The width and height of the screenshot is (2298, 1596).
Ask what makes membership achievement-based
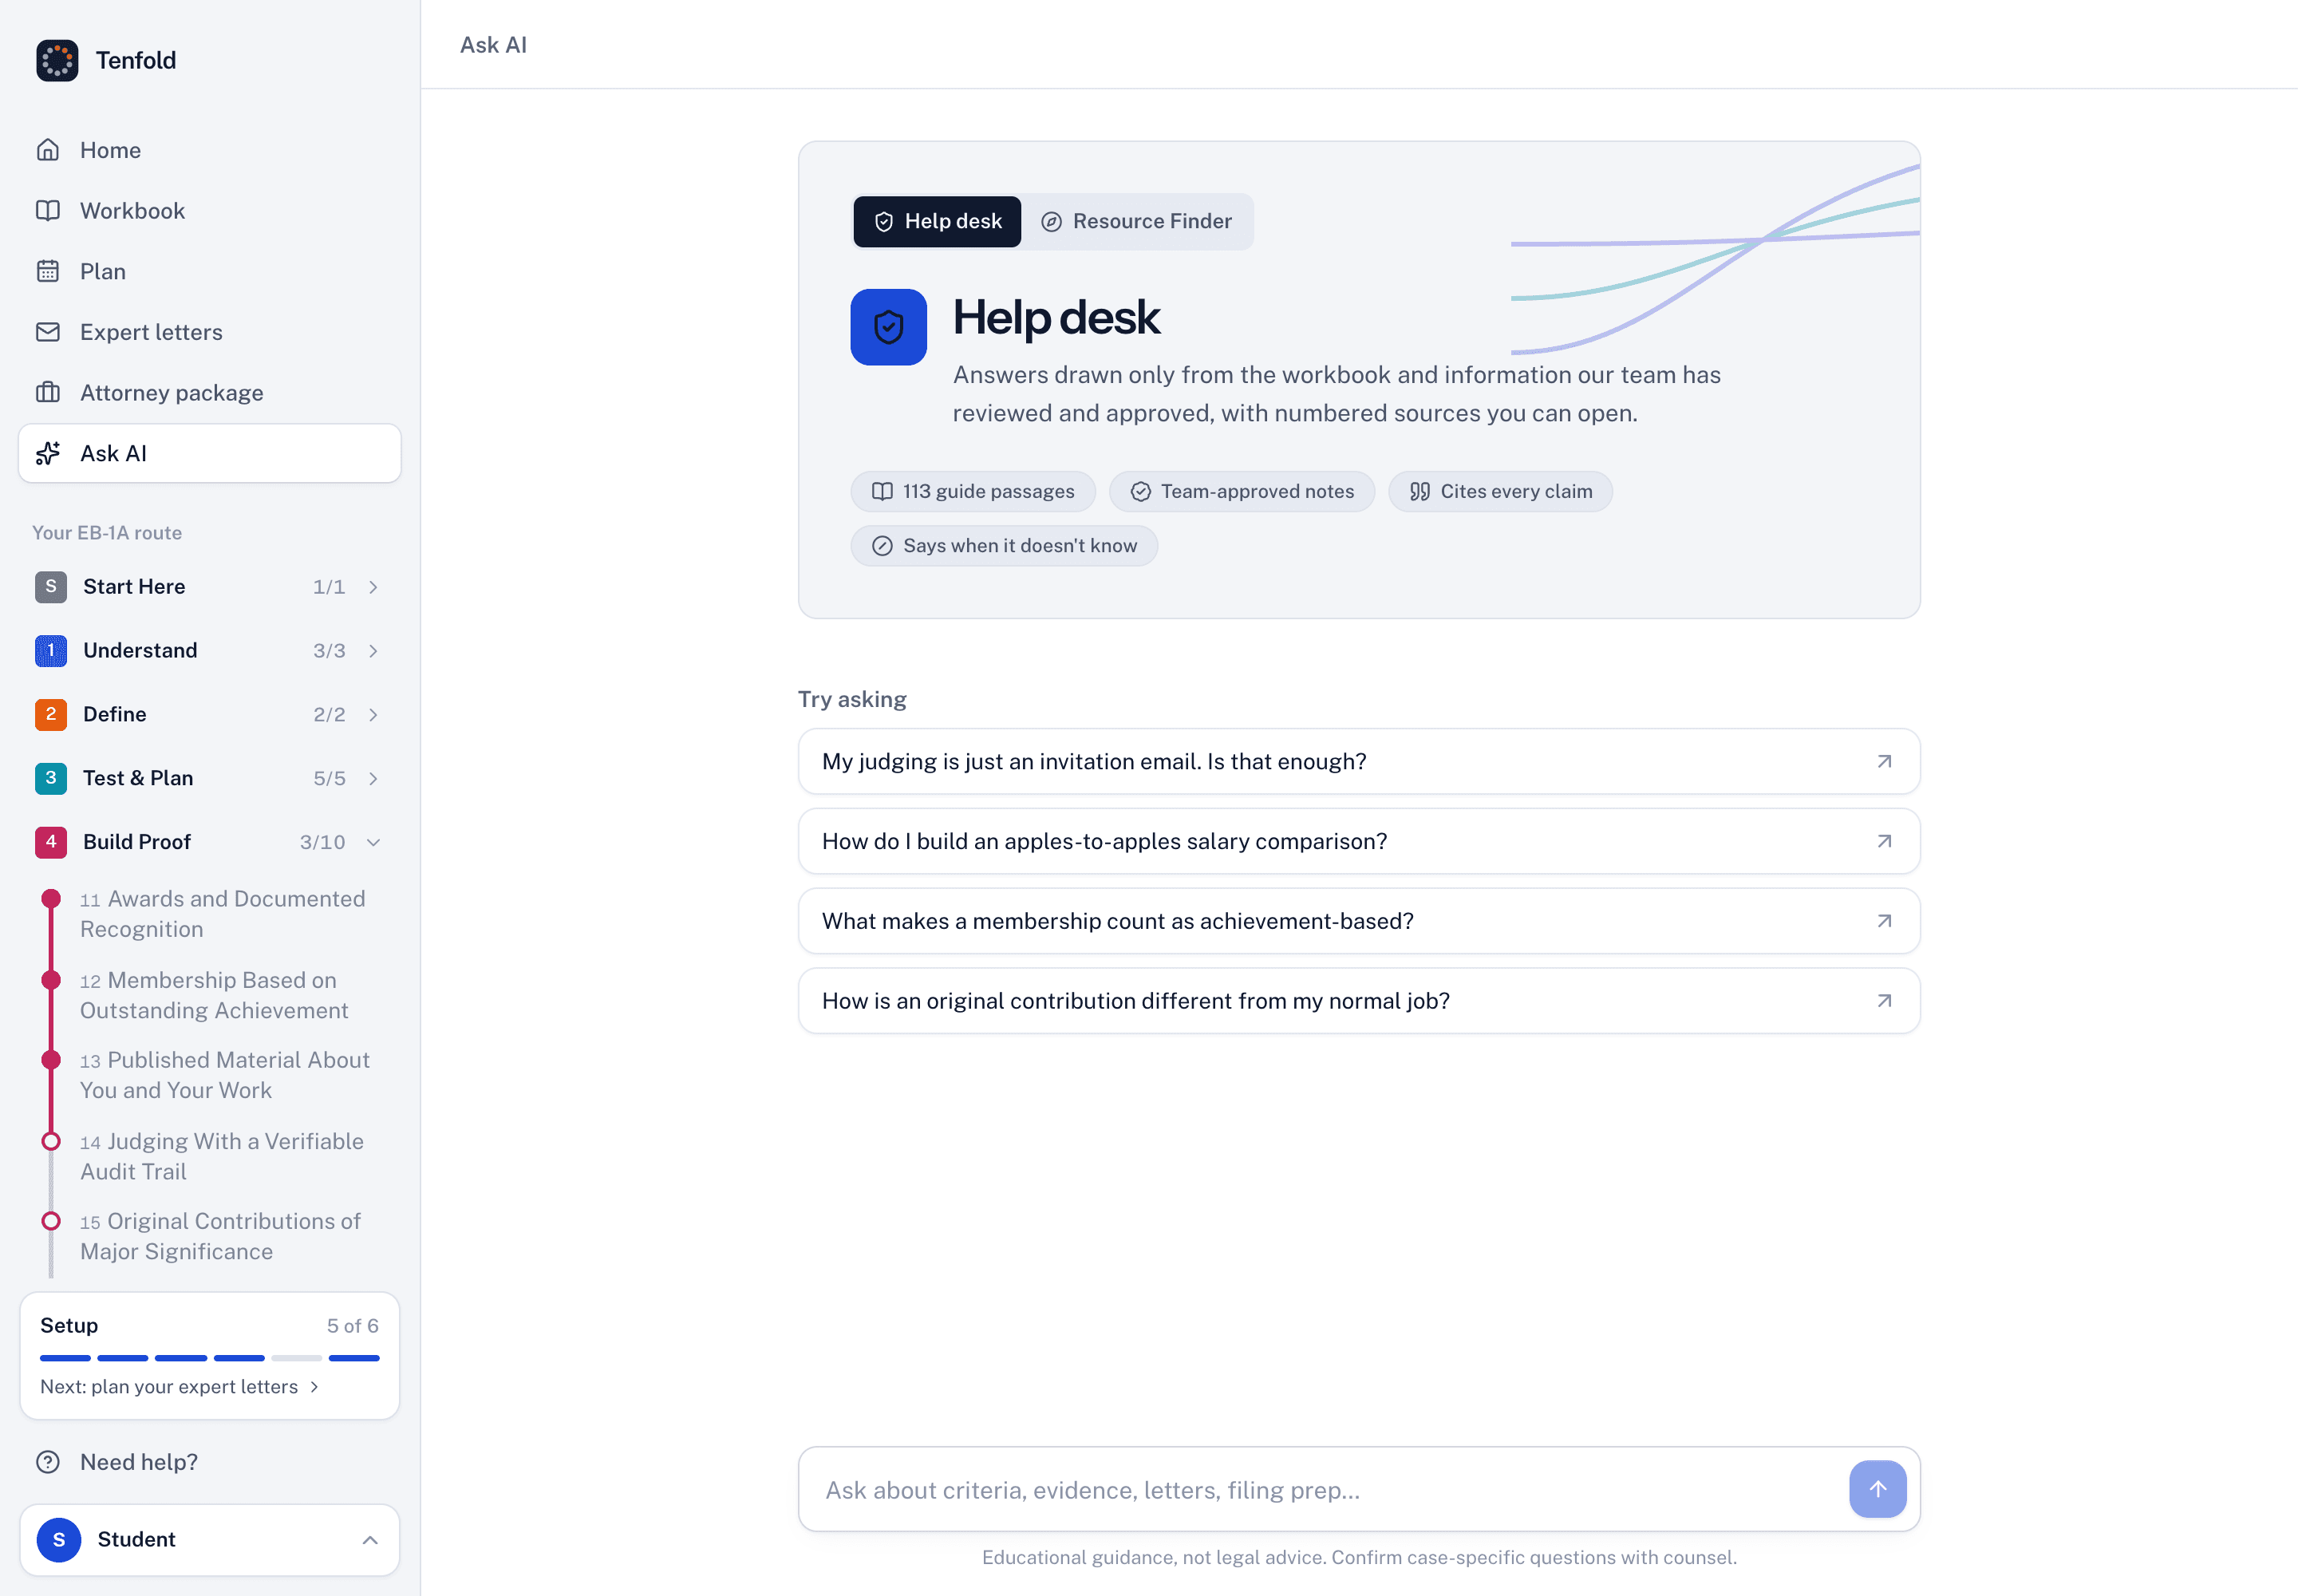pos(1358,921)
